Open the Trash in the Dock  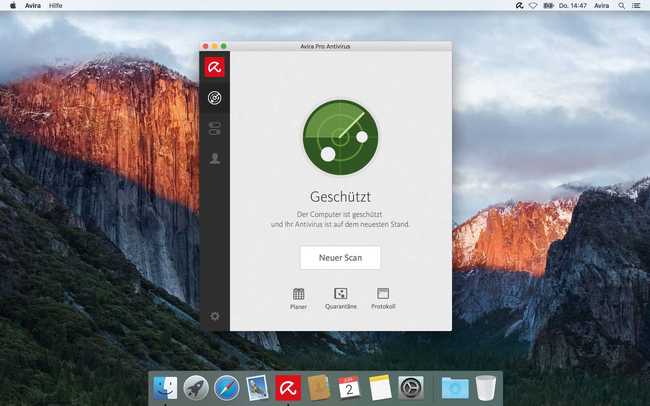point(485,388)
